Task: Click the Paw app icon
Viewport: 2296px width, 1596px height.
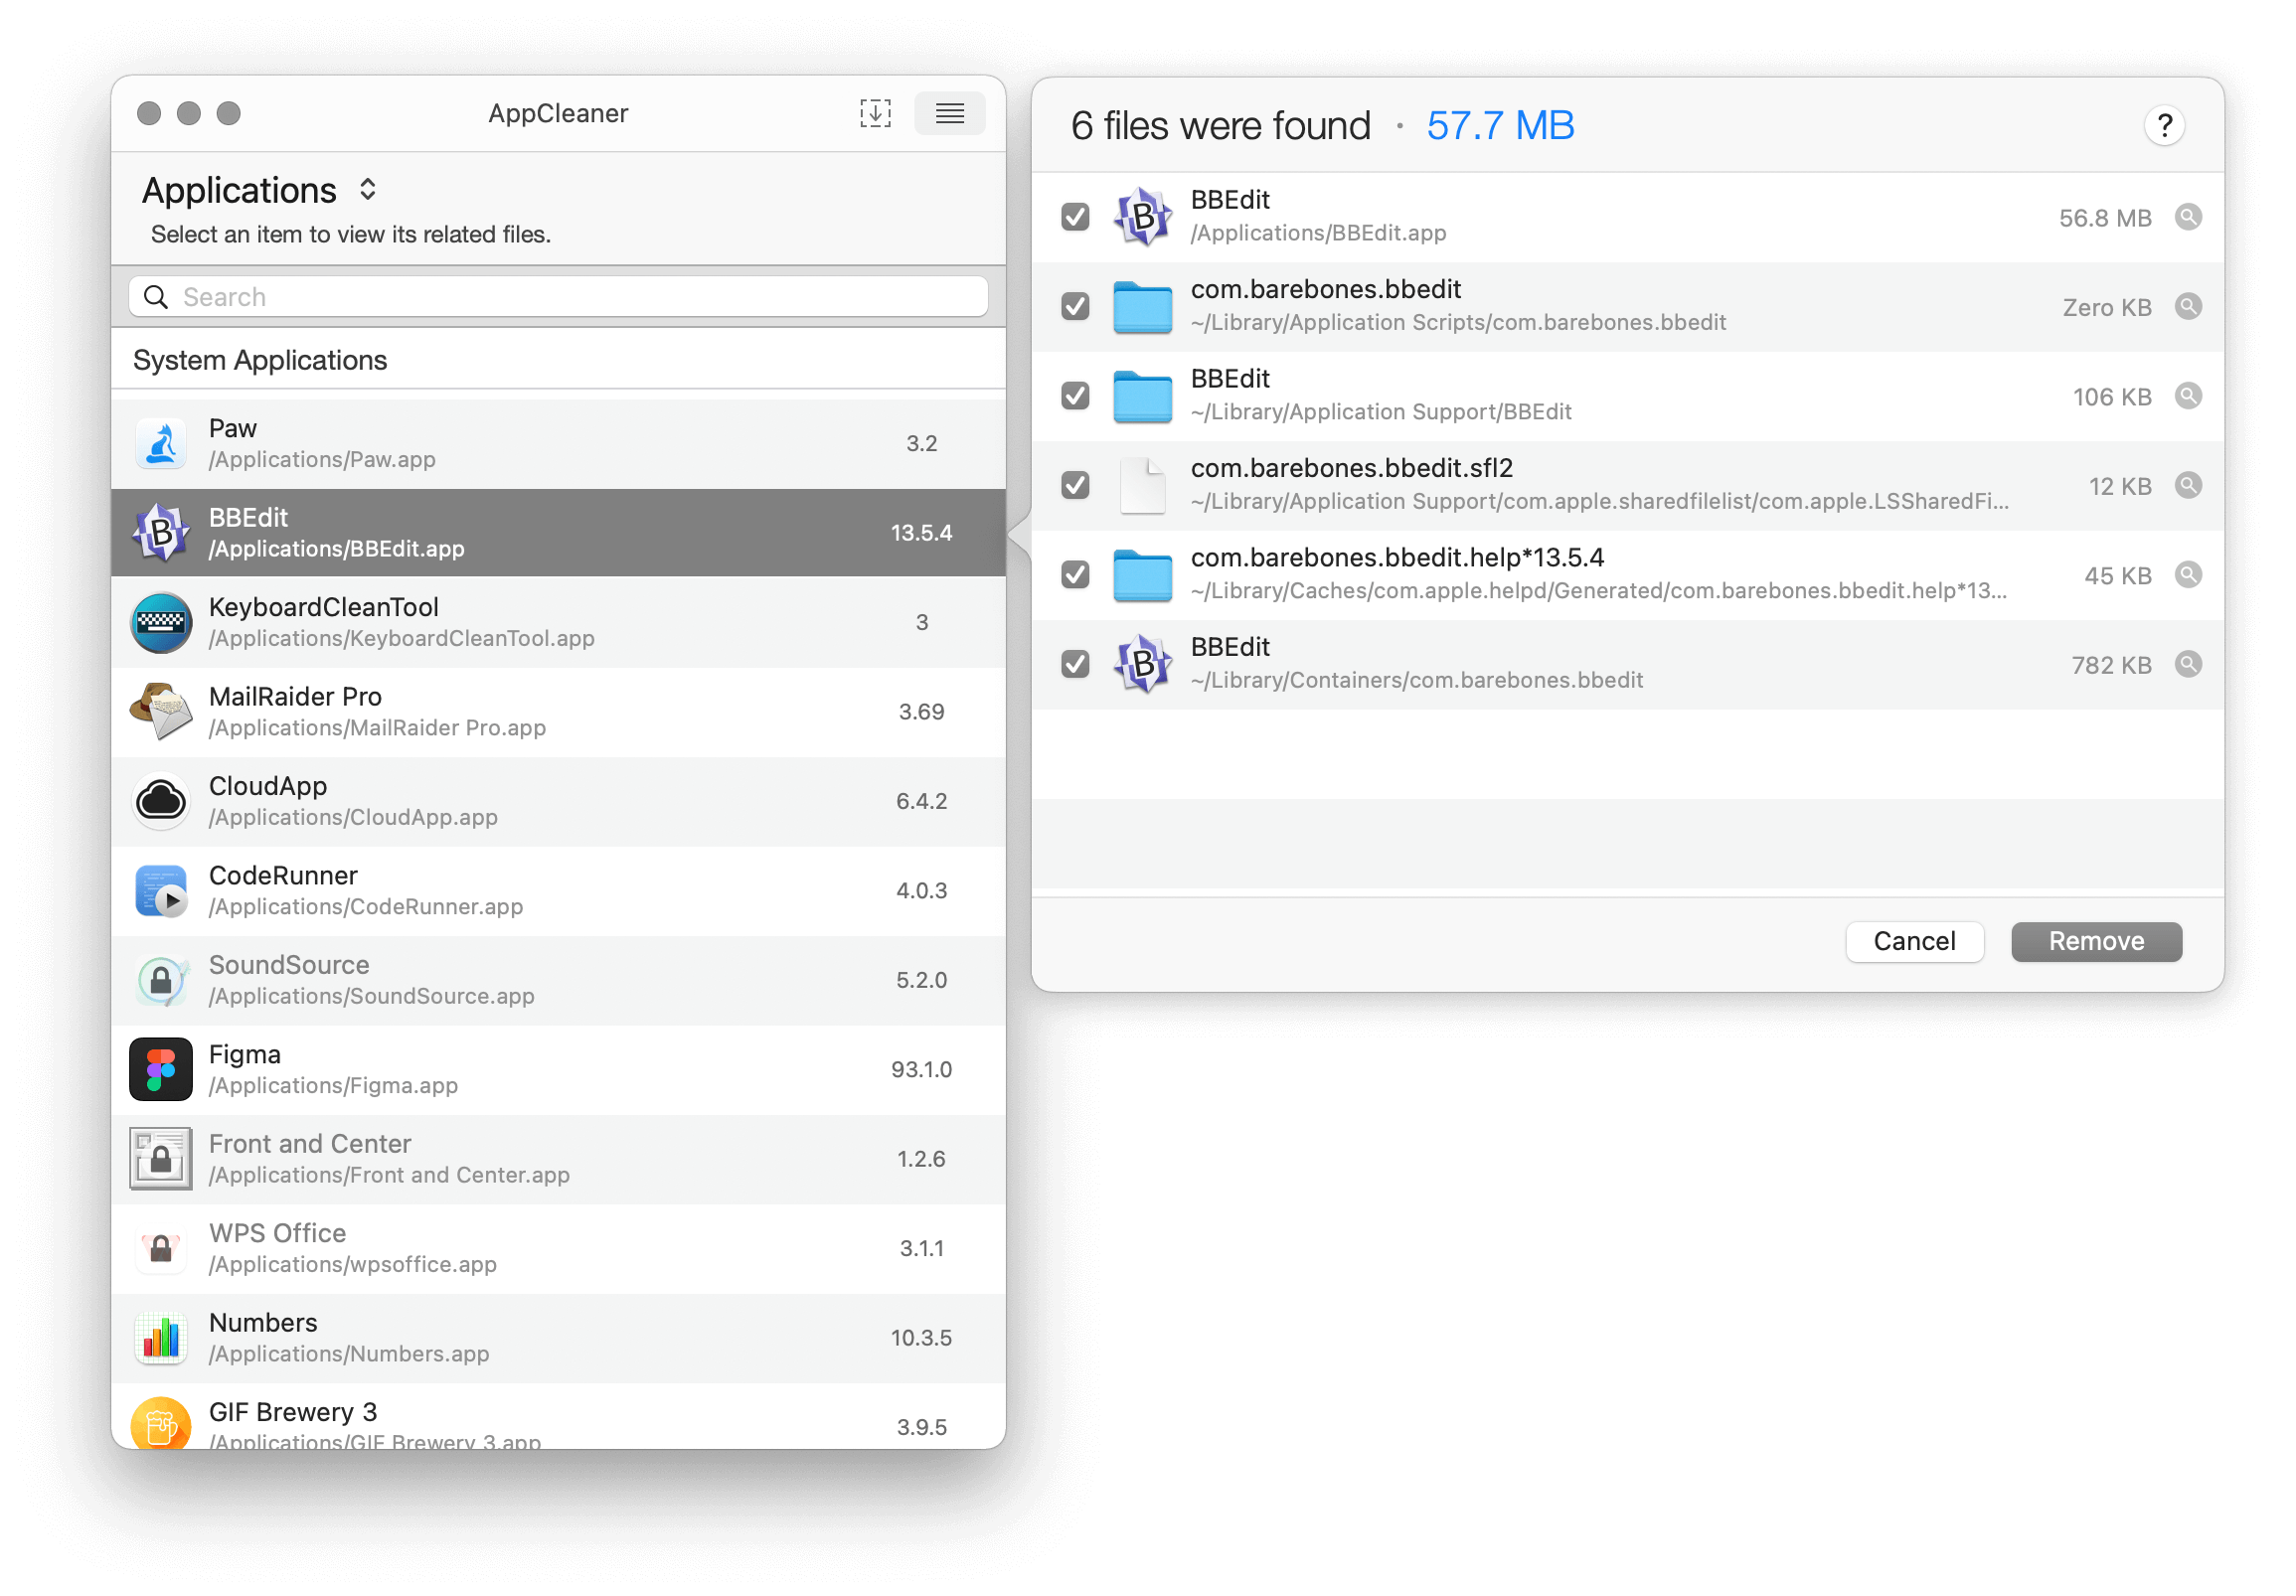Action: pyautogui.click(x=164, y=441)
